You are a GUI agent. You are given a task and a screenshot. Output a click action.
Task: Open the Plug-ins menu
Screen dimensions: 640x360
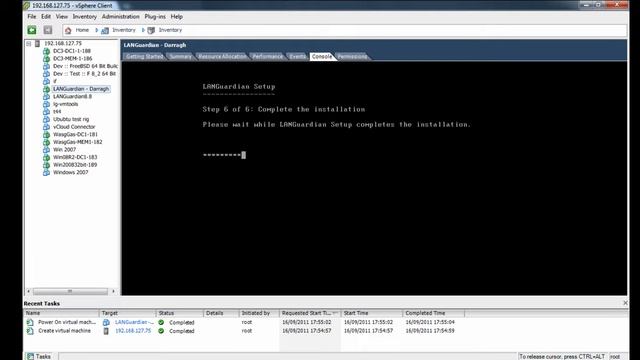point(155,17)
